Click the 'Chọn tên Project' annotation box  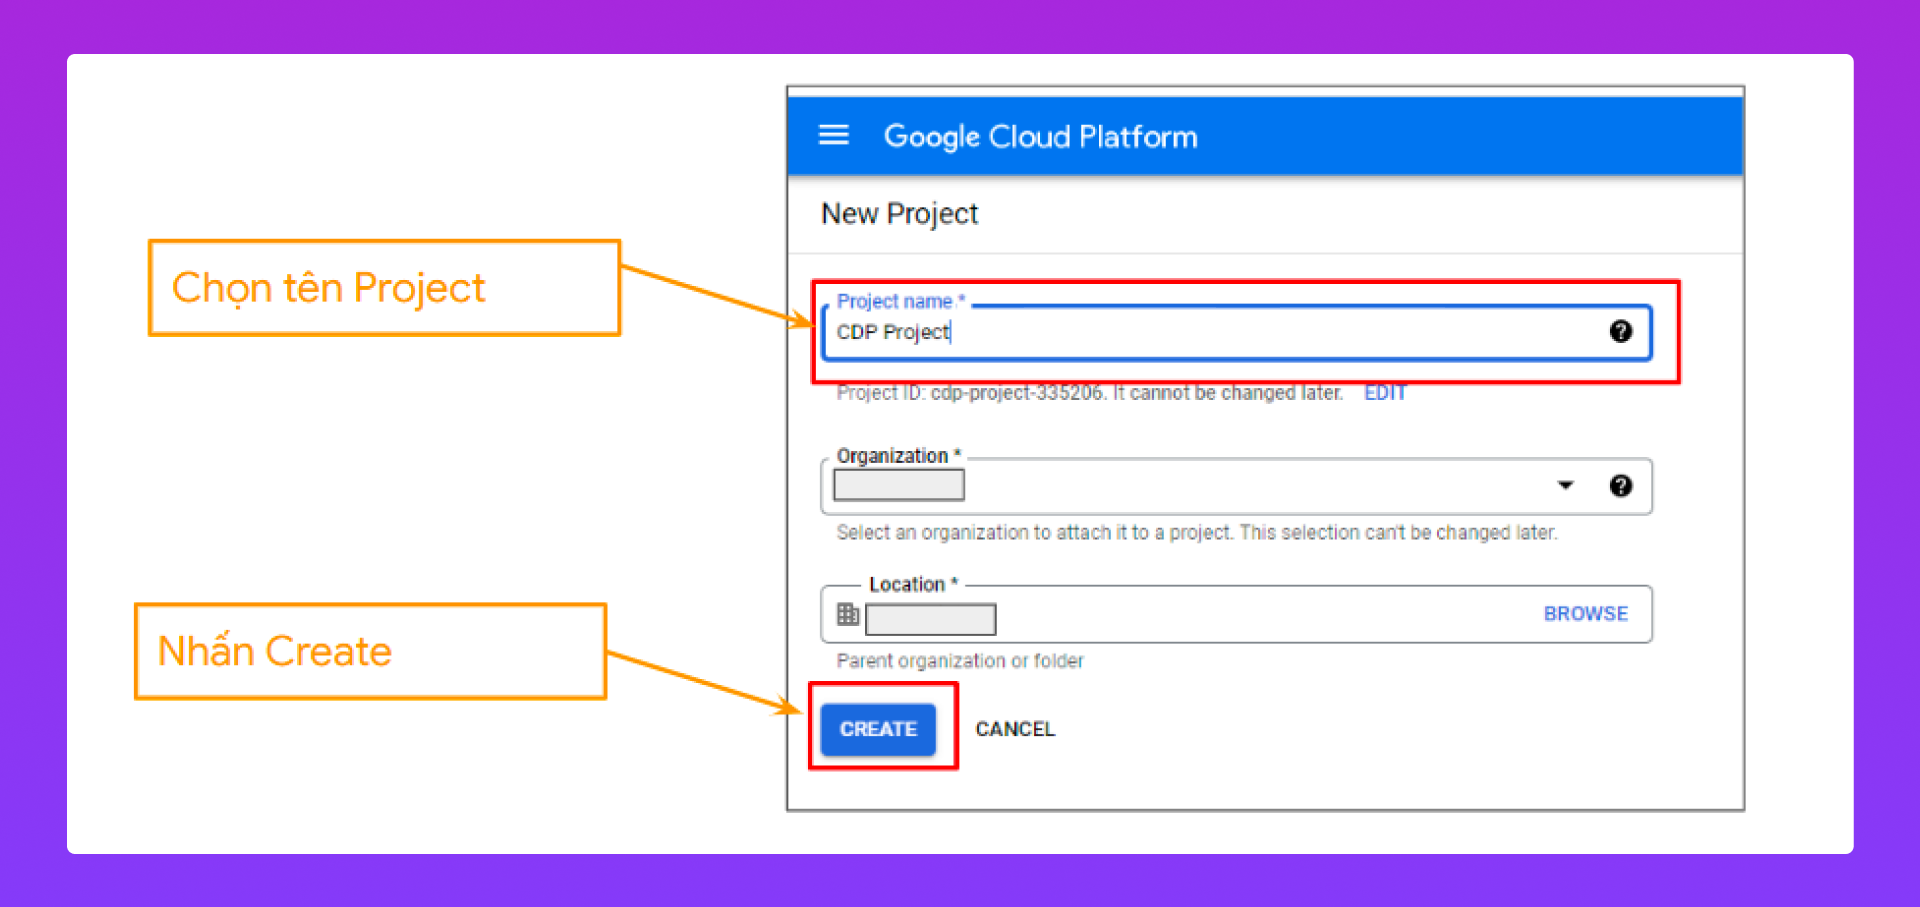[384, 288]
